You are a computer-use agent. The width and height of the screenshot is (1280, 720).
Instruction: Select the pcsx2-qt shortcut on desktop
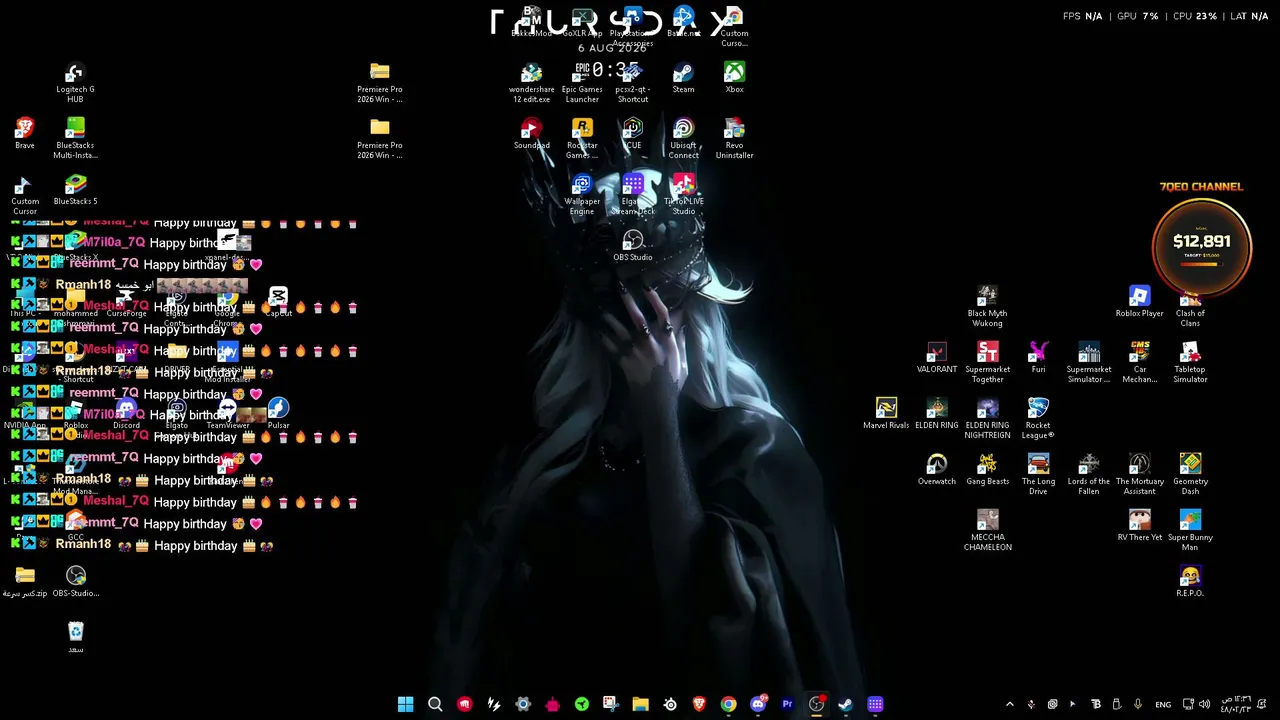click(x=633, y=83)
